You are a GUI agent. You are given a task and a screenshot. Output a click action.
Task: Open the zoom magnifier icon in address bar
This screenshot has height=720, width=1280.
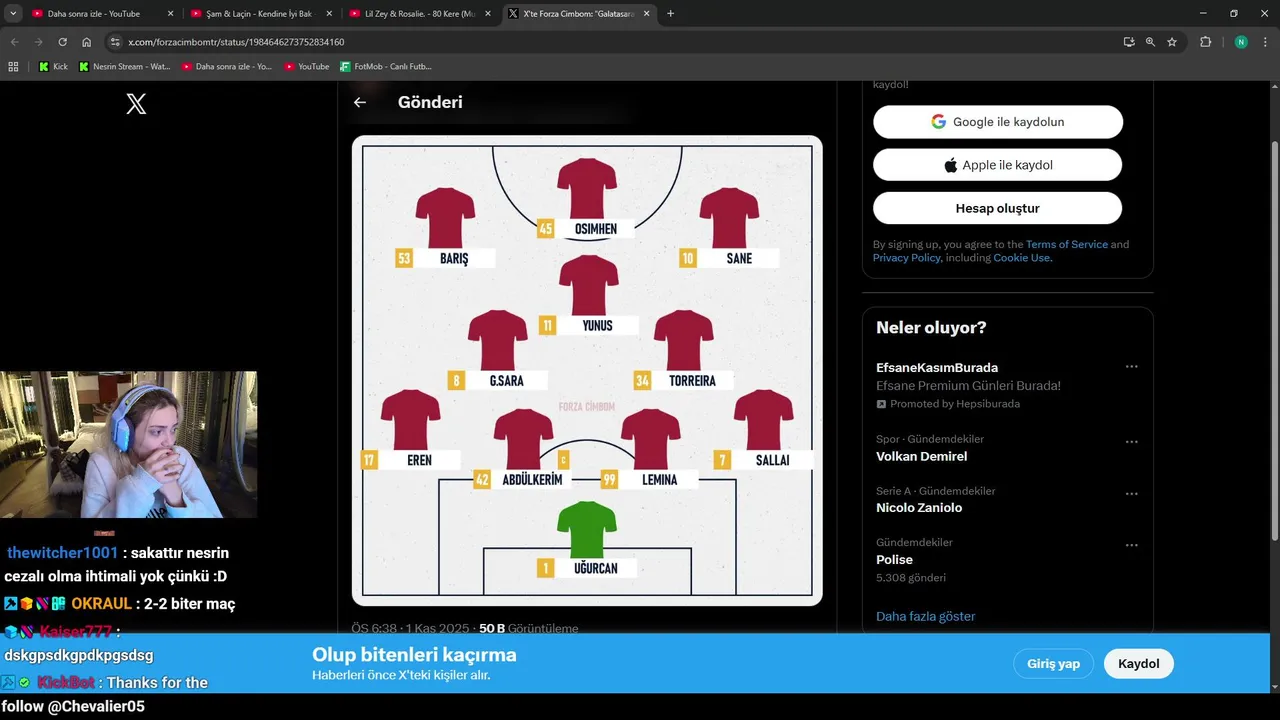coord(1150,42)
